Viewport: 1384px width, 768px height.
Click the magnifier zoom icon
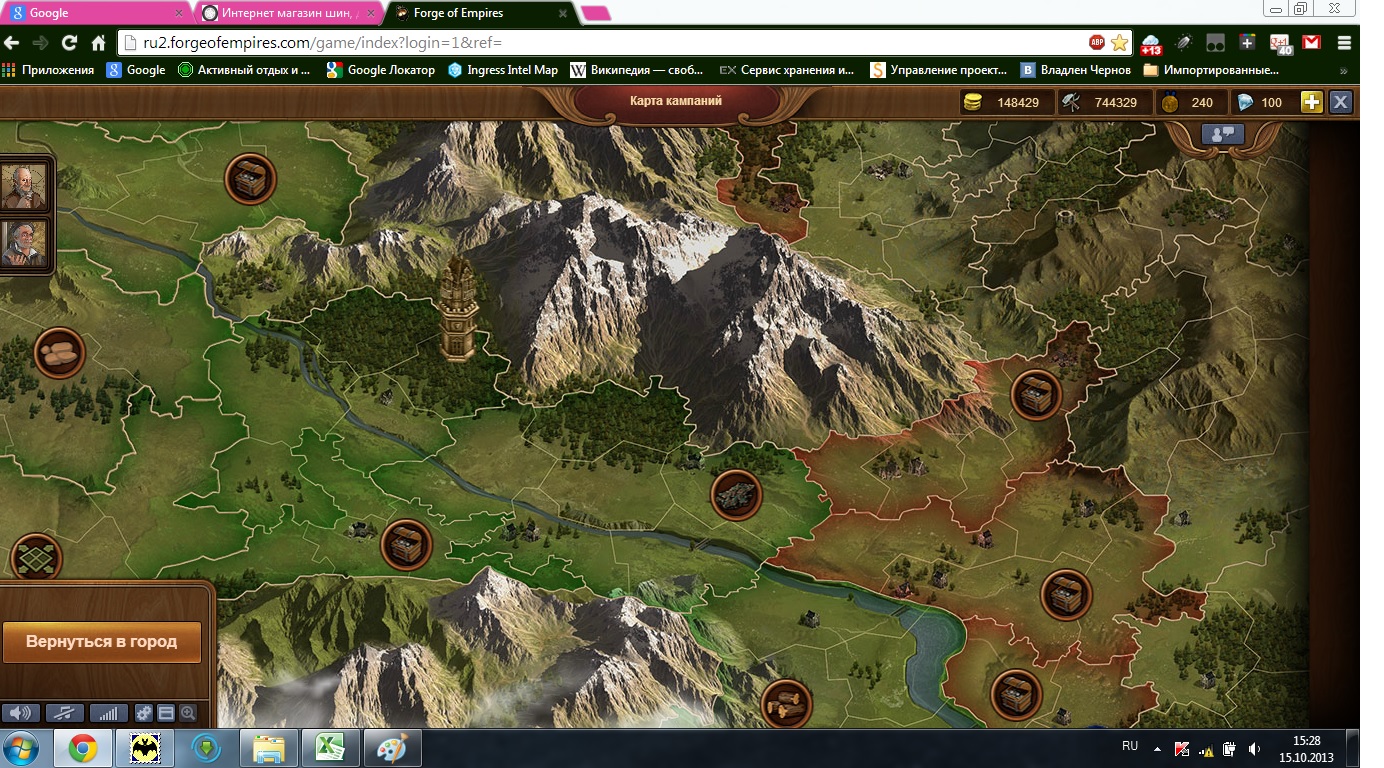[x=188, y=713]
